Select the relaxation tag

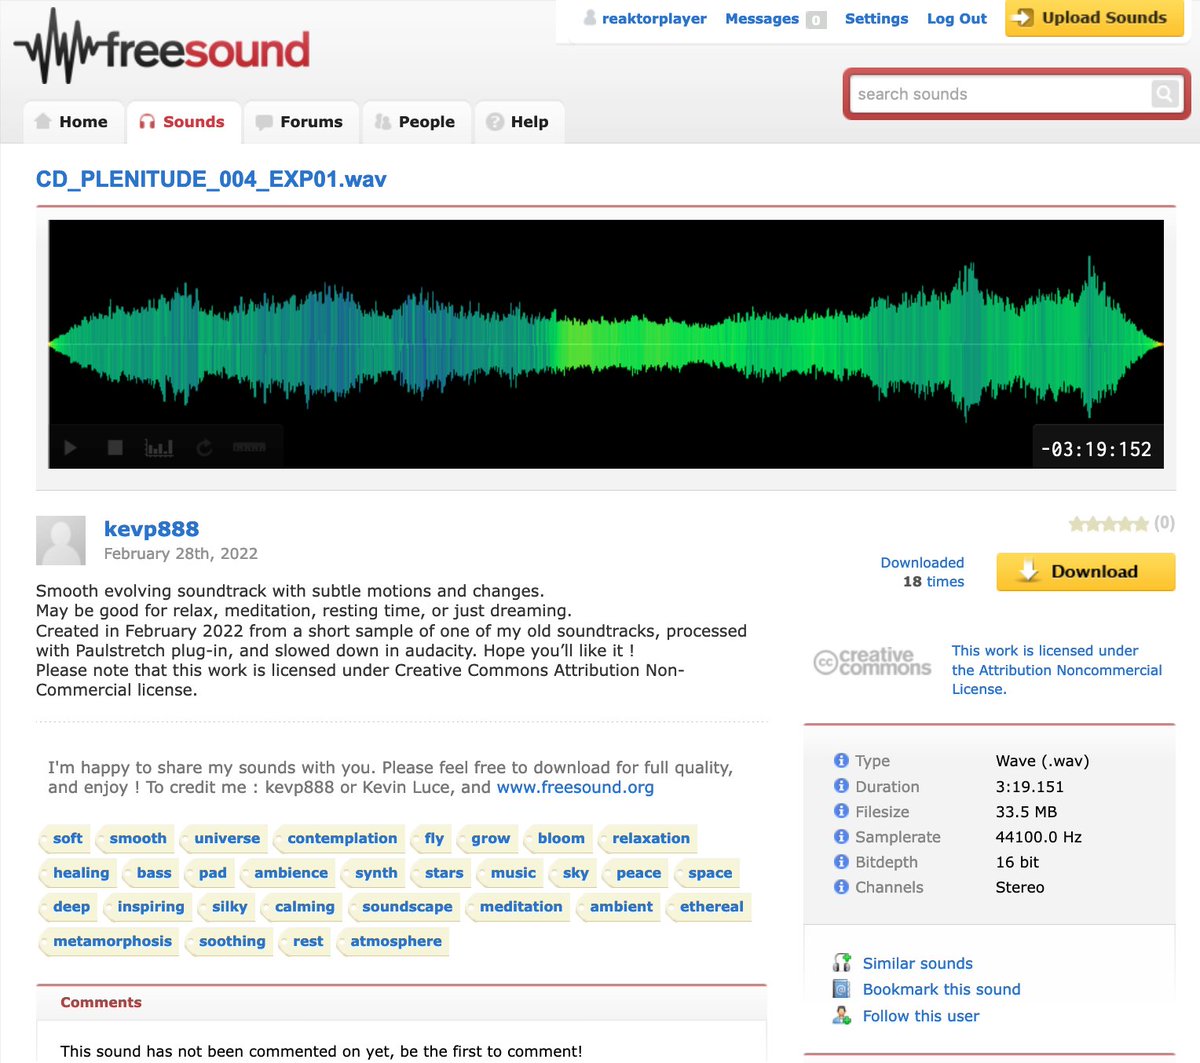[648, 839]
